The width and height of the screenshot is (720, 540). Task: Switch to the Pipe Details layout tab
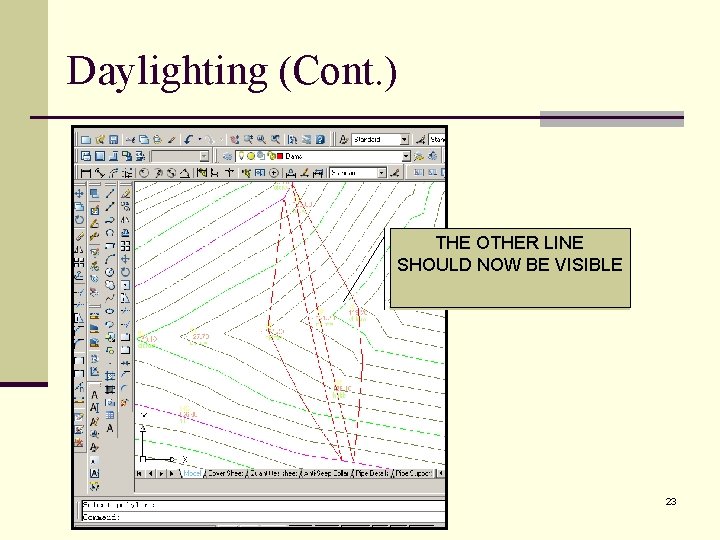pos(372,473)
